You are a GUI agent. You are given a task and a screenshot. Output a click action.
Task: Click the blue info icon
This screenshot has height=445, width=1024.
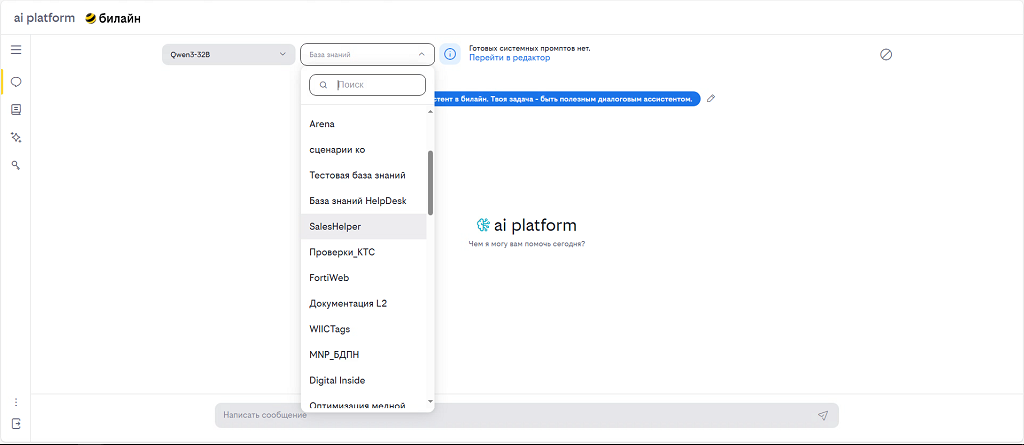click(x=450, y=54)
